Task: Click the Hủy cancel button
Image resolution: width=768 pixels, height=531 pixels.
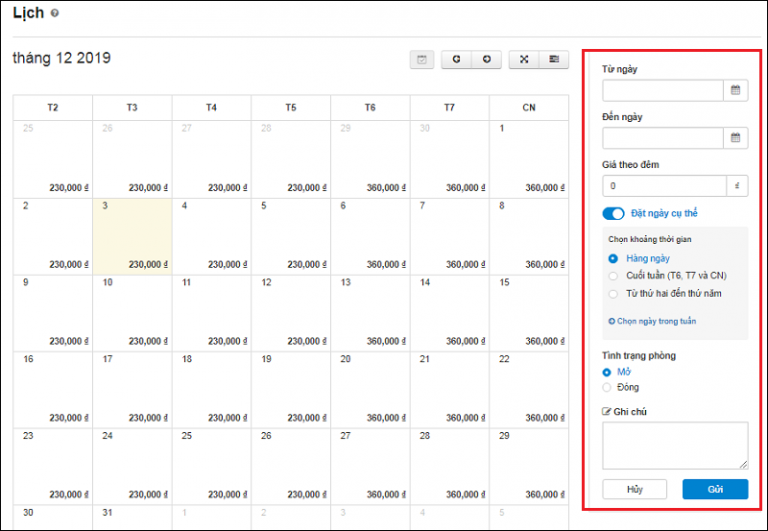Action: [x=634, y=489]
